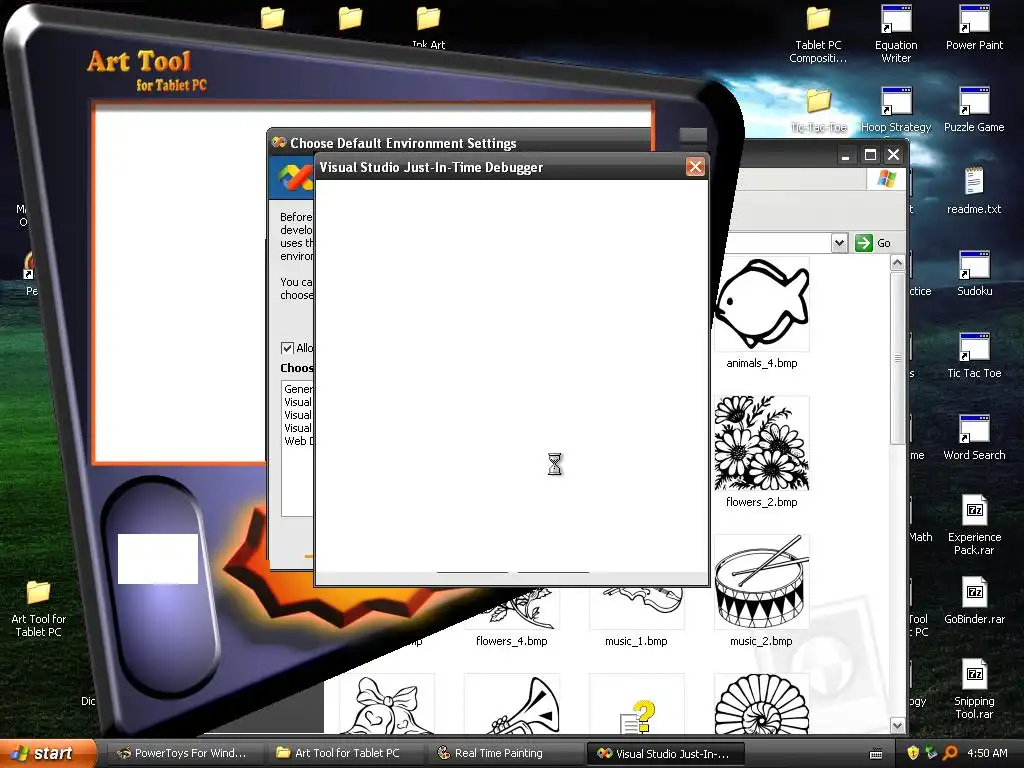The height and width of the screenshot is (768, 1024).
Task: Open the Windows start menu
Action: (46, 753)
